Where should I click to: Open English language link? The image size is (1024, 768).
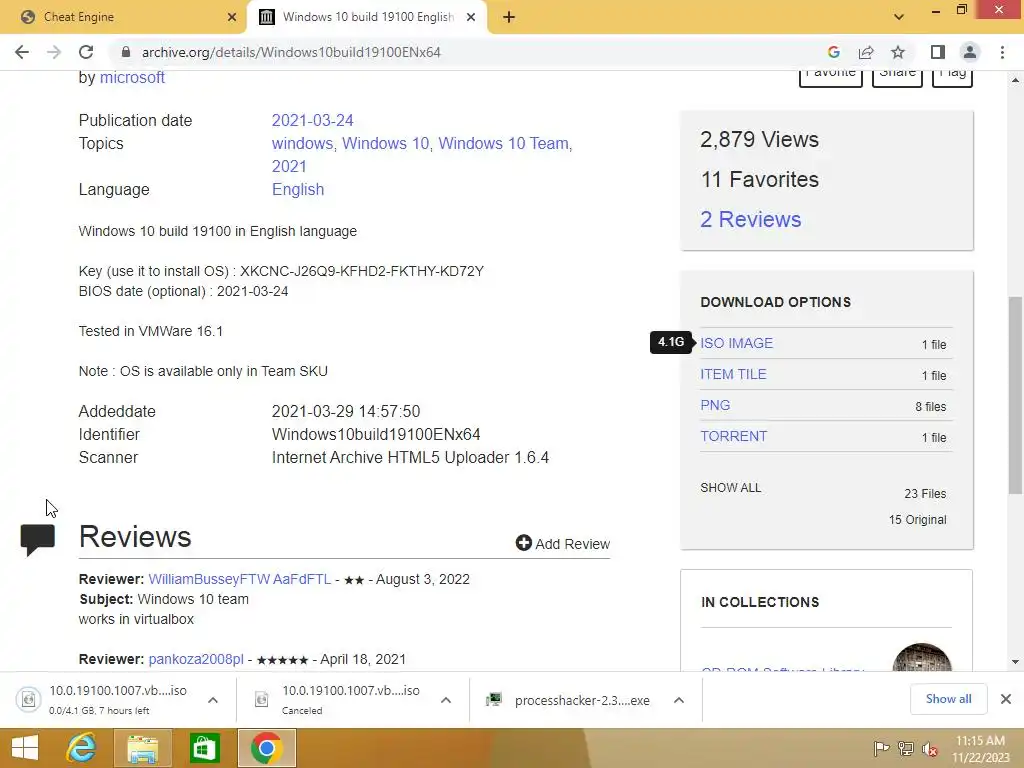click(x=298, y=189)
